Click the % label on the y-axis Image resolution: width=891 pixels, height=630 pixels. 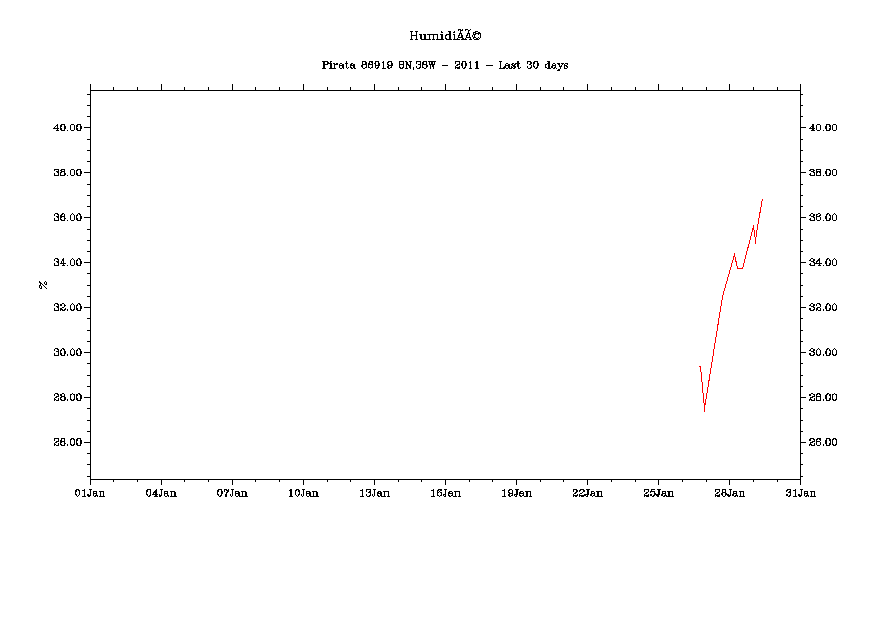pyautogui.click(x=43, y=284)
